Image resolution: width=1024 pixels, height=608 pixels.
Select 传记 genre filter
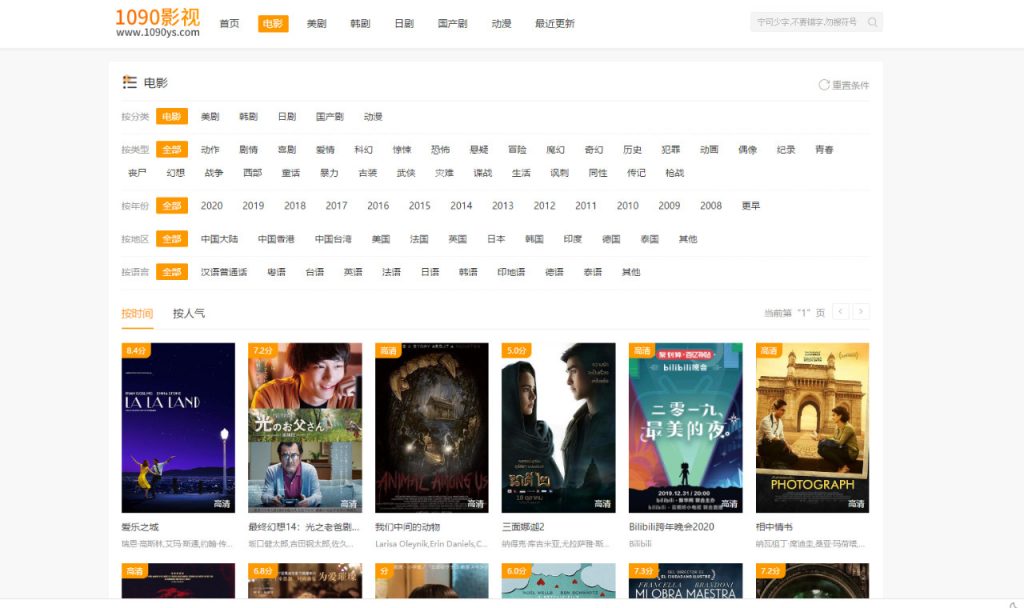(636, 173)
